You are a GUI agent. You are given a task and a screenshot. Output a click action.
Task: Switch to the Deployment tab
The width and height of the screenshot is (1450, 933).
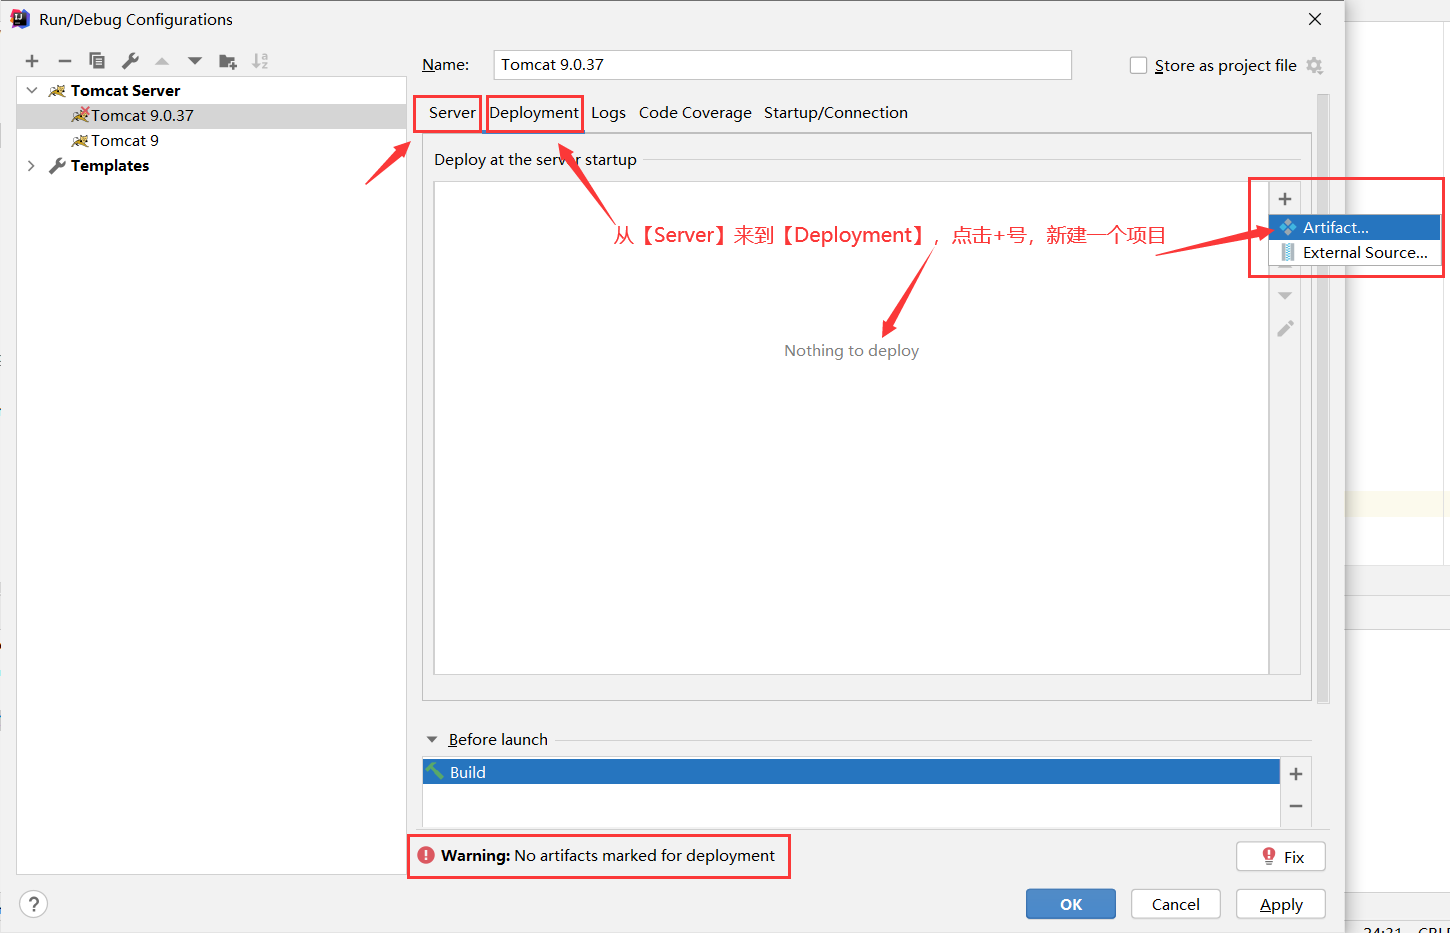pyautogui.click(x=534, y=113)
